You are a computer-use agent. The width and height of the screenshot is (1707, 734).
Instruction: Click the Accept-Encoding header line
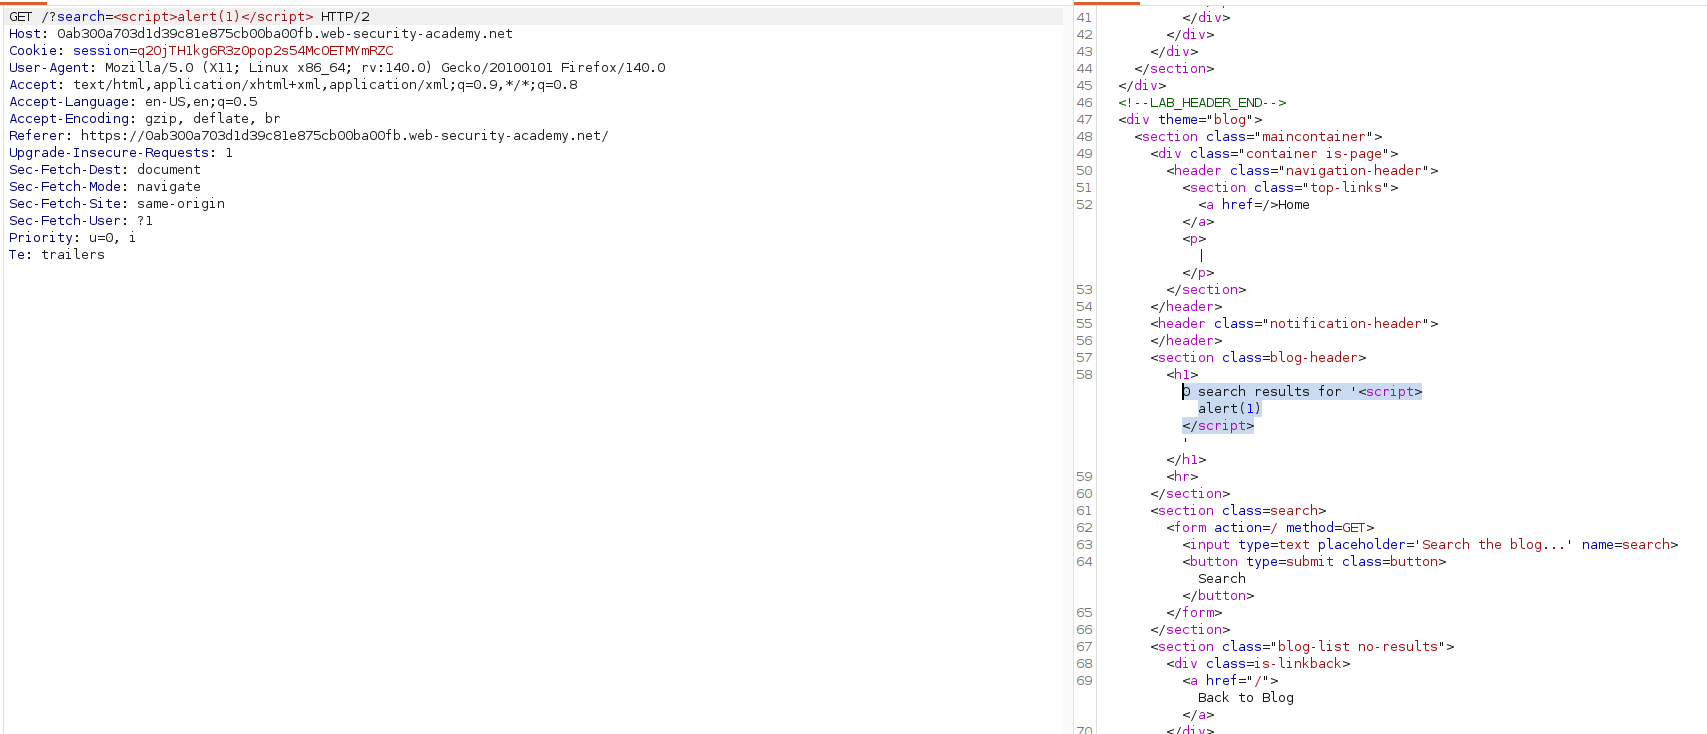coord(145,119)
